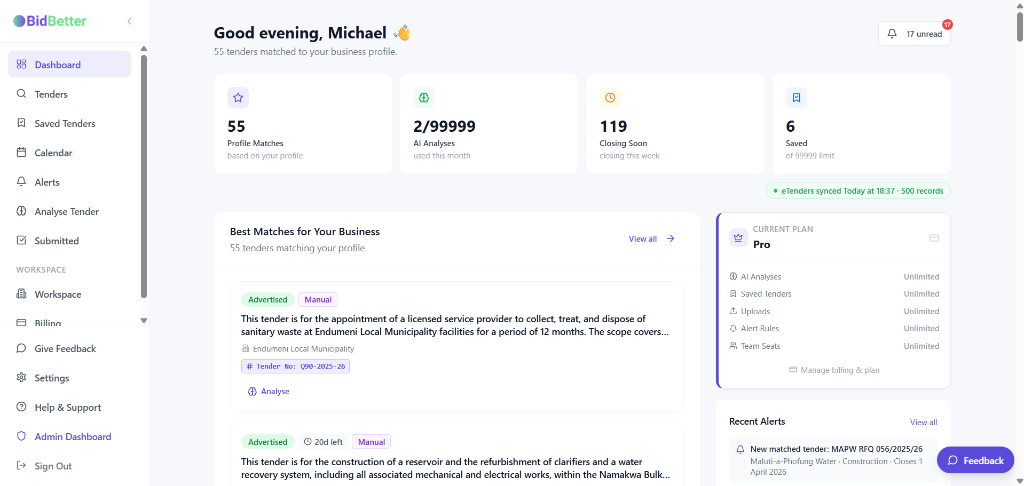Open the floating Feedback button
1024x486 pixels.
tap(976, 460)
